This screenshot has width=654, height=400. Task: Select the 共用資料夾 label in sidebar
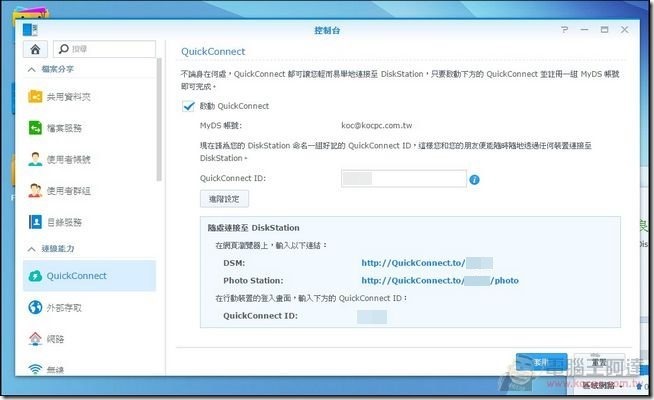68,97
